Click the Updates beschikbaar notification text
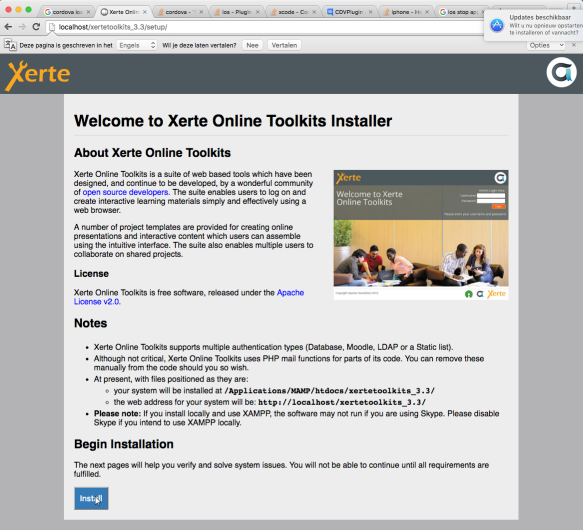 pyautogui.click(x=540, y=17)
